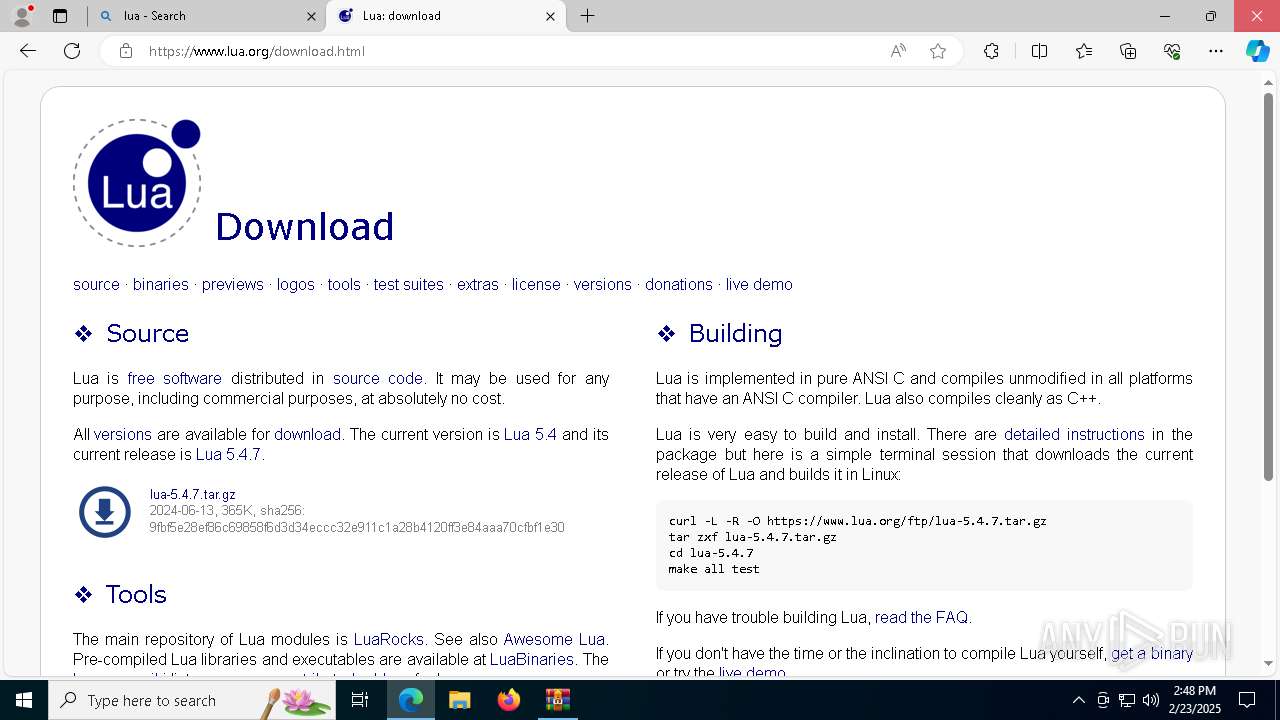Viewport: 1280px width, 720px height.
Task: Open Browser essentials heart icon
Action: [1172, 51]
